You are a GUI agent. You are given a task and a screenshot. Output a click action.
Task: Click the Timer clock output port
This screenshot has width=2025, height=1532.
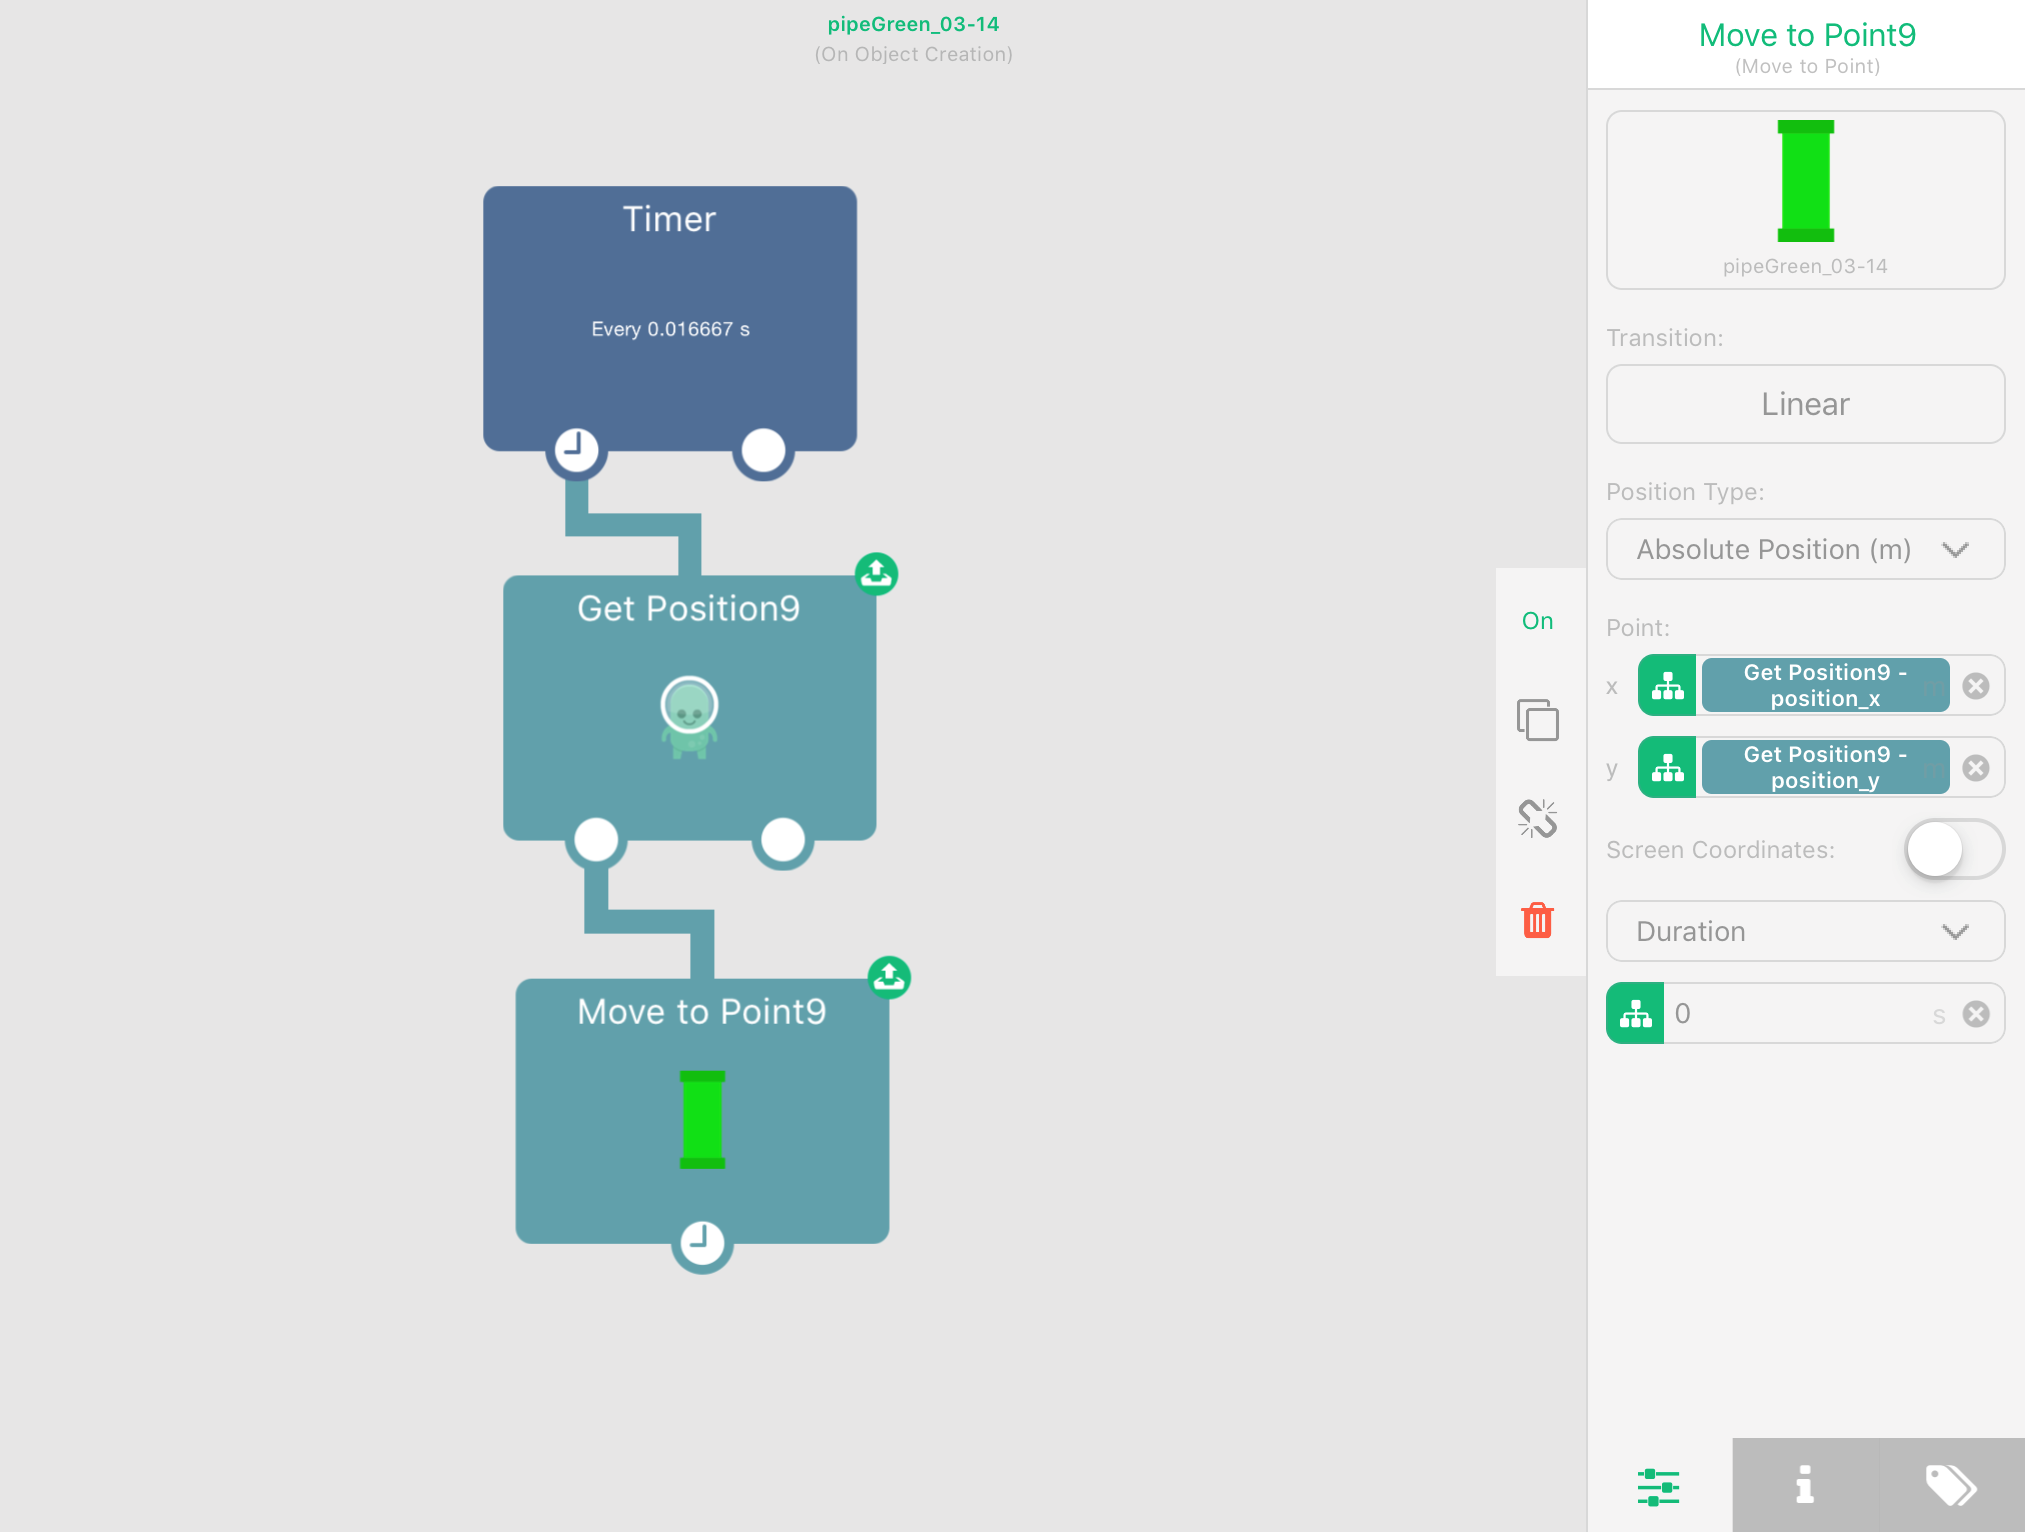(x=576, y=450)
